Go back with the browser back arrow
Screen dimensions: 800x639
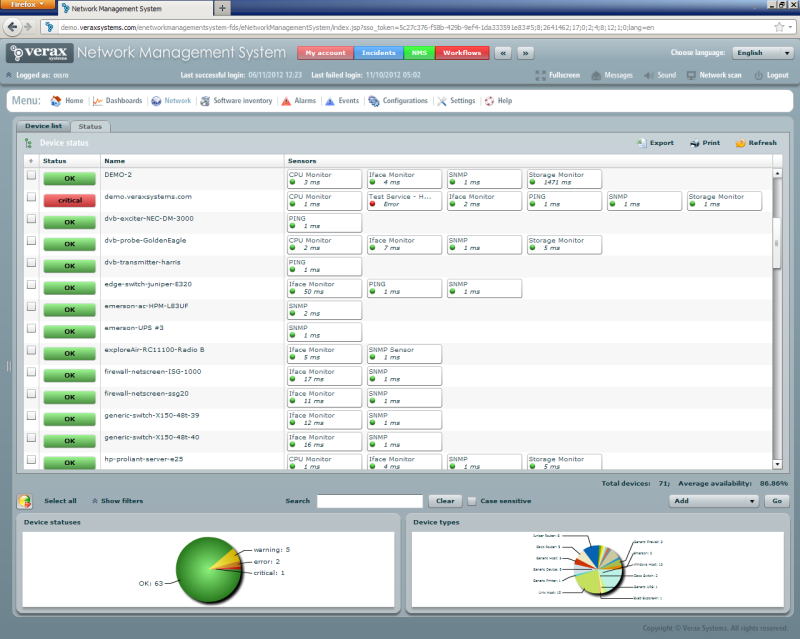[12, 27]
